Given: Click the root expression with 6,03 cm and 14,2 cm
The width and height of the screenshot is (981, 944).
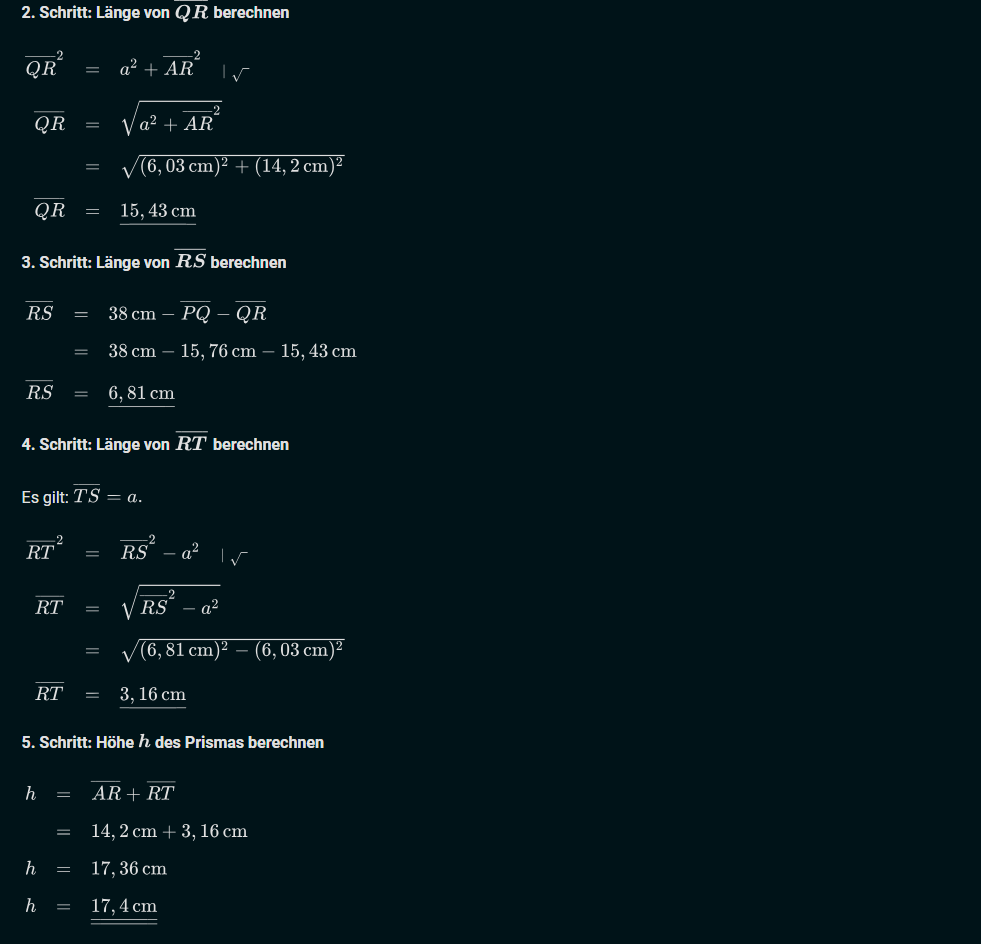Looking at the screenshot, I should pyautogui.click(x=232, y=167).
